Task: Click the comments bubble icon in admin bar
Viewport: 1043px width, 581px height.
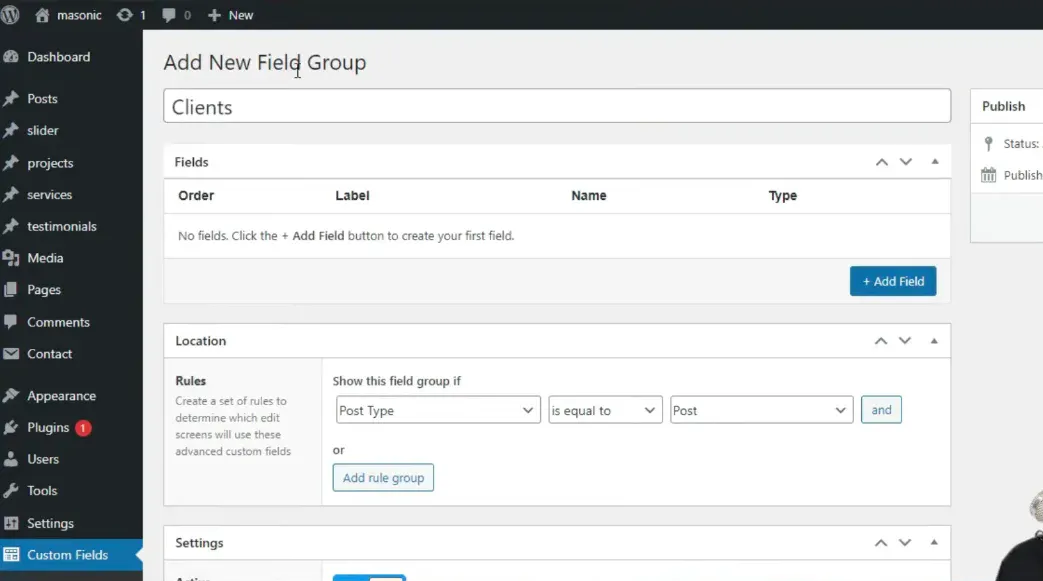Action: tap(169, 15)
